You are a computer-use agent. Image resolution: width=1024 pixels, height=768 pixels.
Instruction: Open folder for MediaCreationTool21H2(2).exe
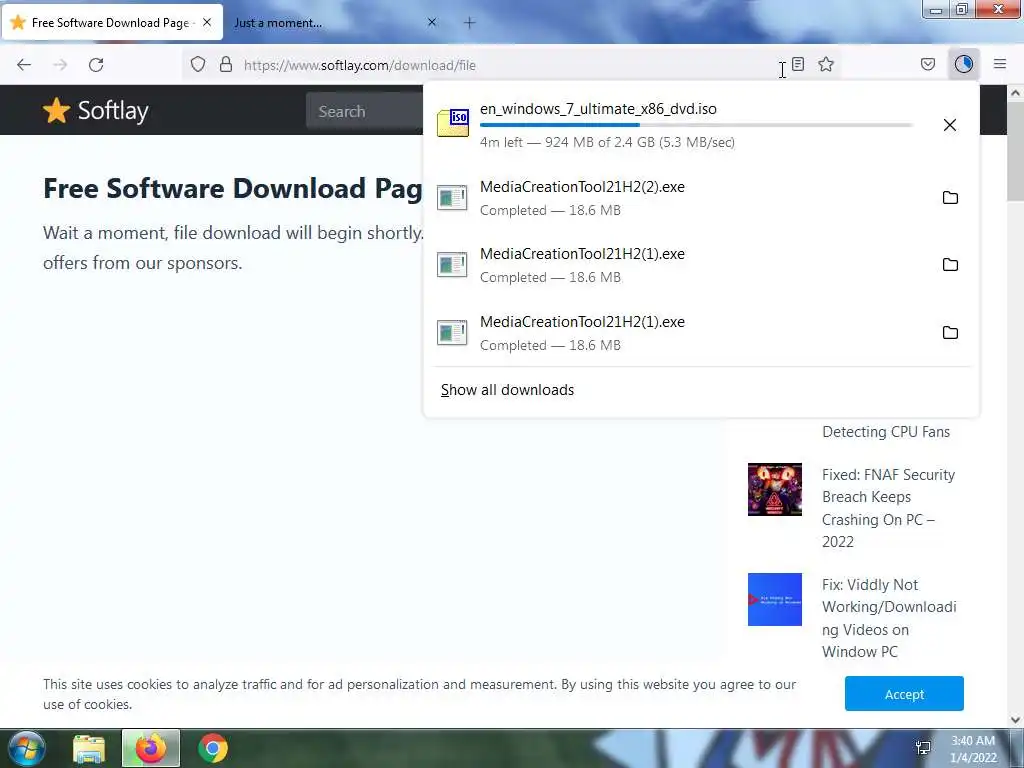[950, 198]
